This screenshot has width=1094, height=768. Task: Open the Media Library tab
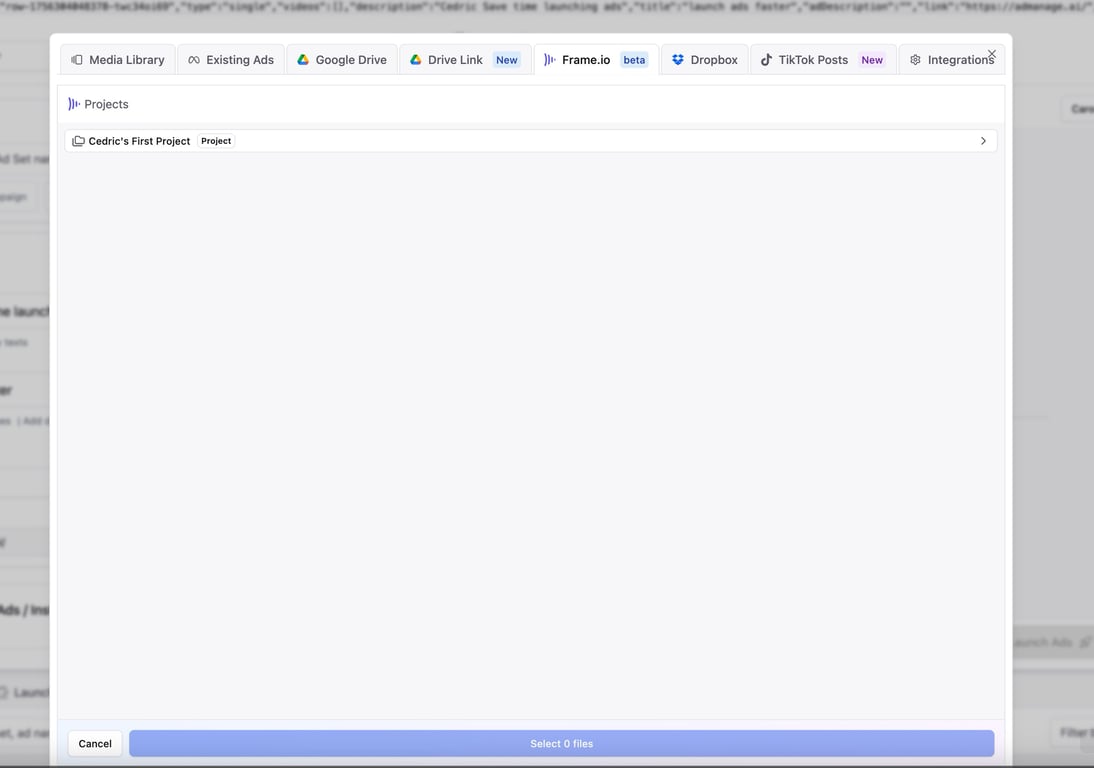click(x=118, y=60)
